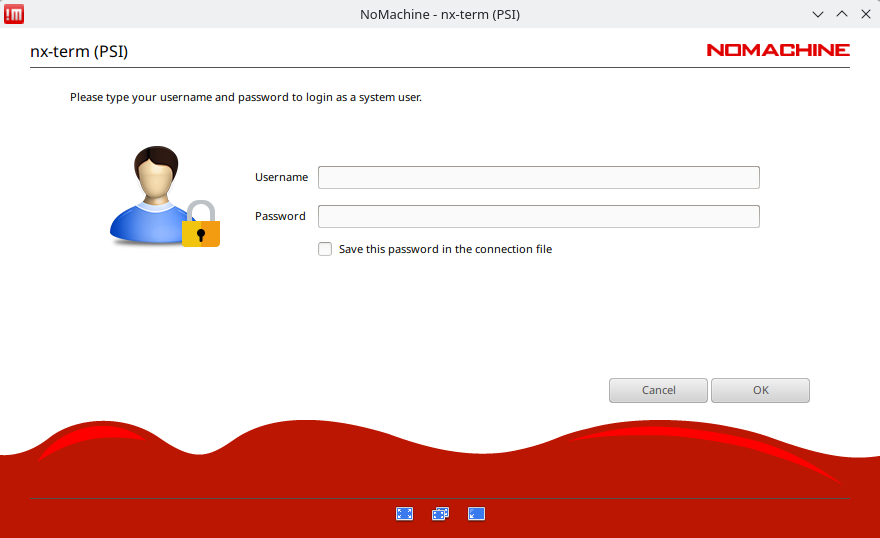Click the window title 'NoMachine - nx-term (PSI)'
The height and width of the screenshot is (538, 880).
coord(440,15)
